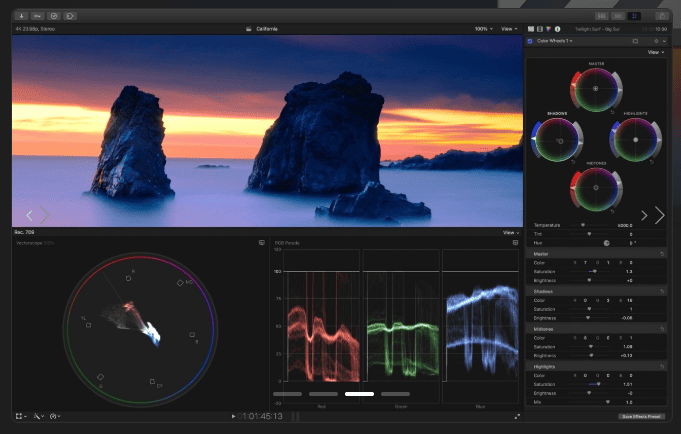Click the Midtones color wheel center puck
Image resolution: width=681 pixels, height=434 pixels.
[596, 188]
